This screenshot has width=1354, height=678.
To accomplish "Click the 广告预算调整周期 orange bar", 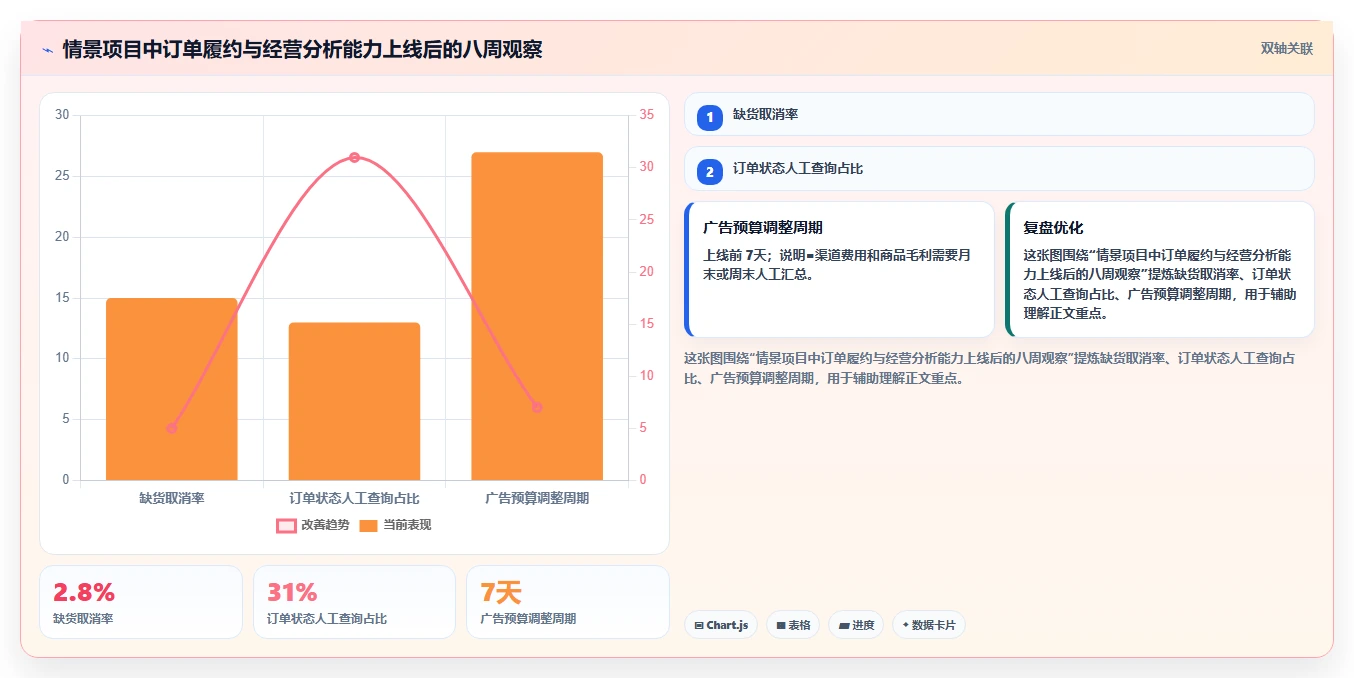I will tap(537, 316).
